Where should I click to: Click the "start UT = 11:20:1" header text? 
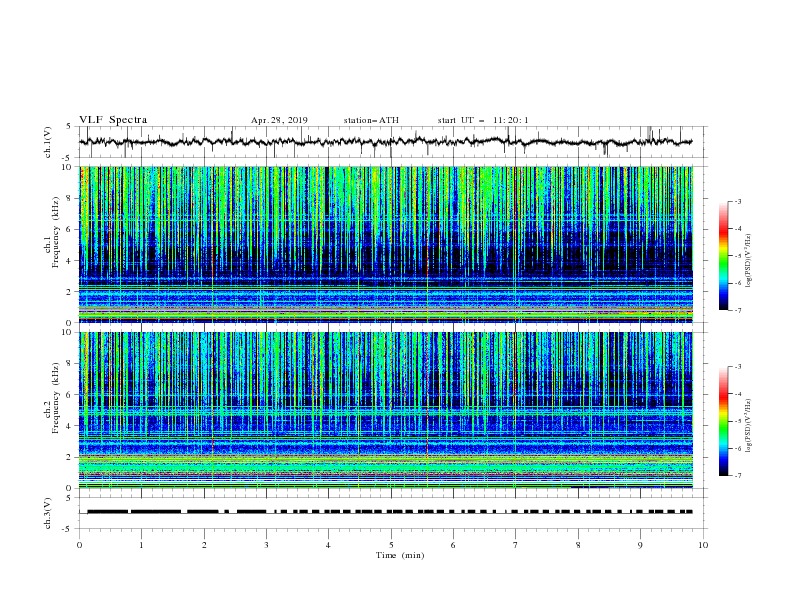[483, 120]
